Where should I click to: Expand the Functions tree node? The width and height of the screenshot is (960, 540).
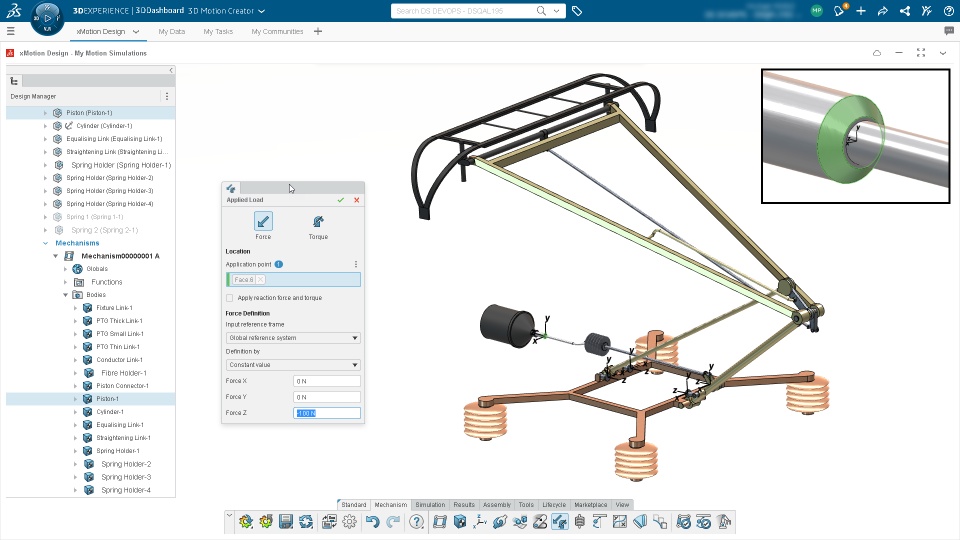coord(66,282)
